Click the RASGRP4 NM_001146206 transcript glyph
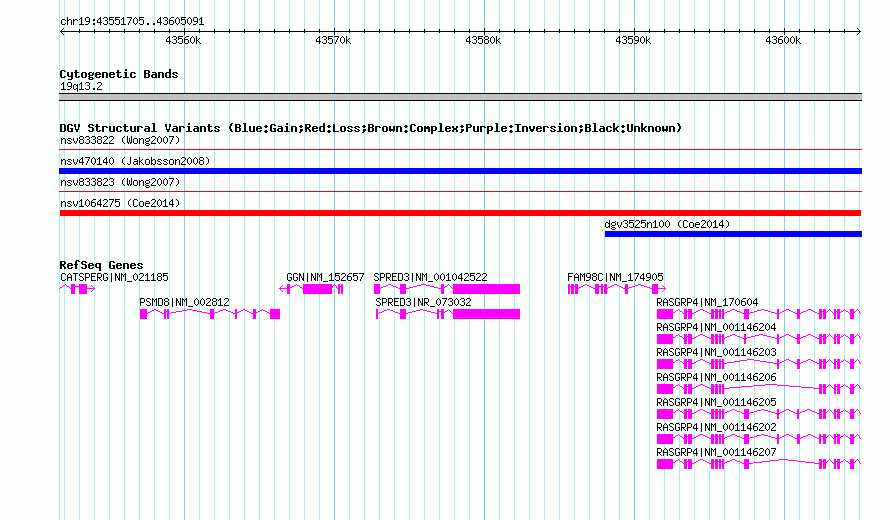890x520 pixels. tap(759, 389)
